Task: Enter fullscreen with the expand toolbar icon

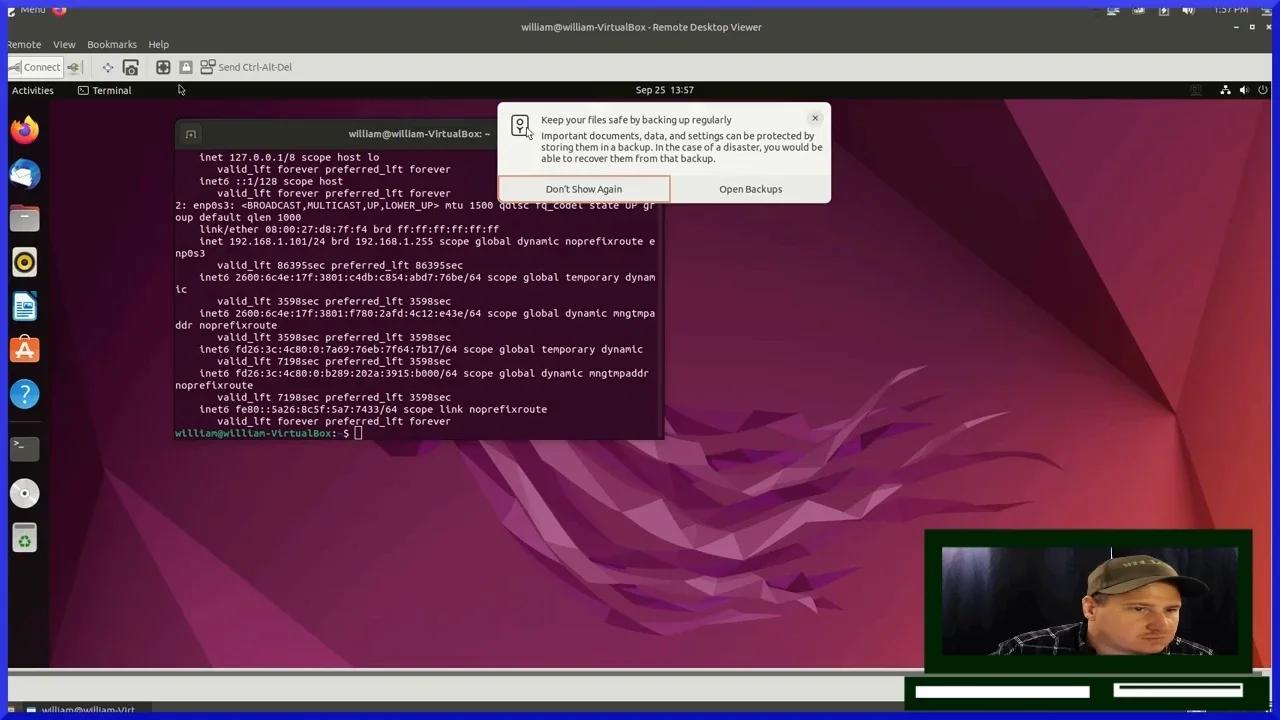Action: (163, 66)
